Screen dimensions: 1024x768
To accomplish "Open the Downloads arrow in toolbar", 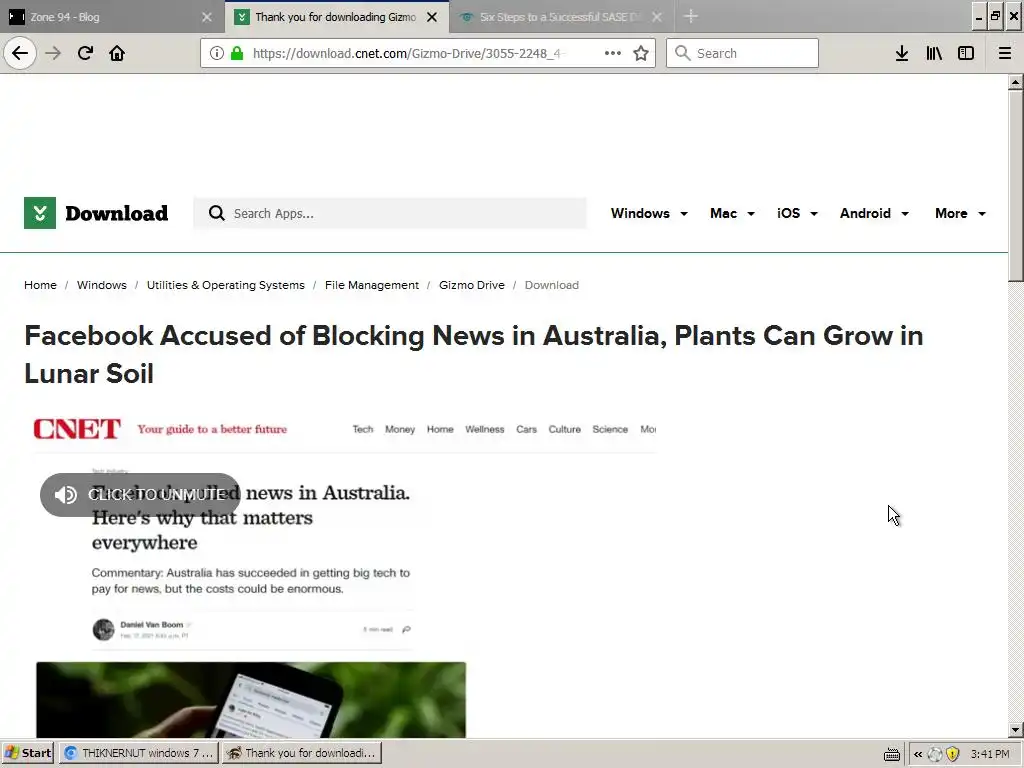I will tap(902, 53).
